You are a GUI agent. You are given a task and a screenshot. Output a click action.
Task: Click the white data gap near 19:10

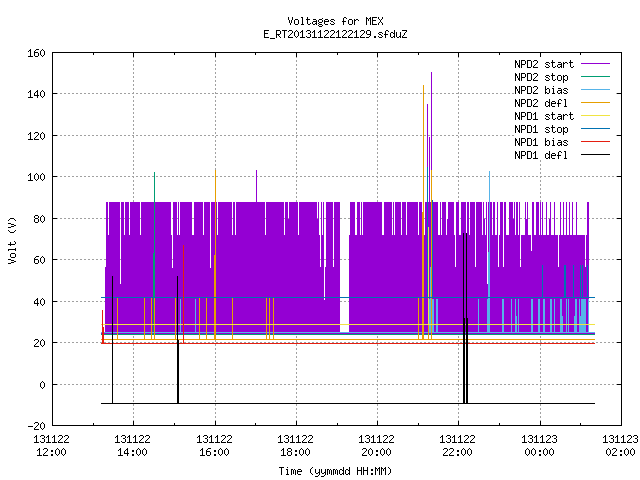point(344,267)
